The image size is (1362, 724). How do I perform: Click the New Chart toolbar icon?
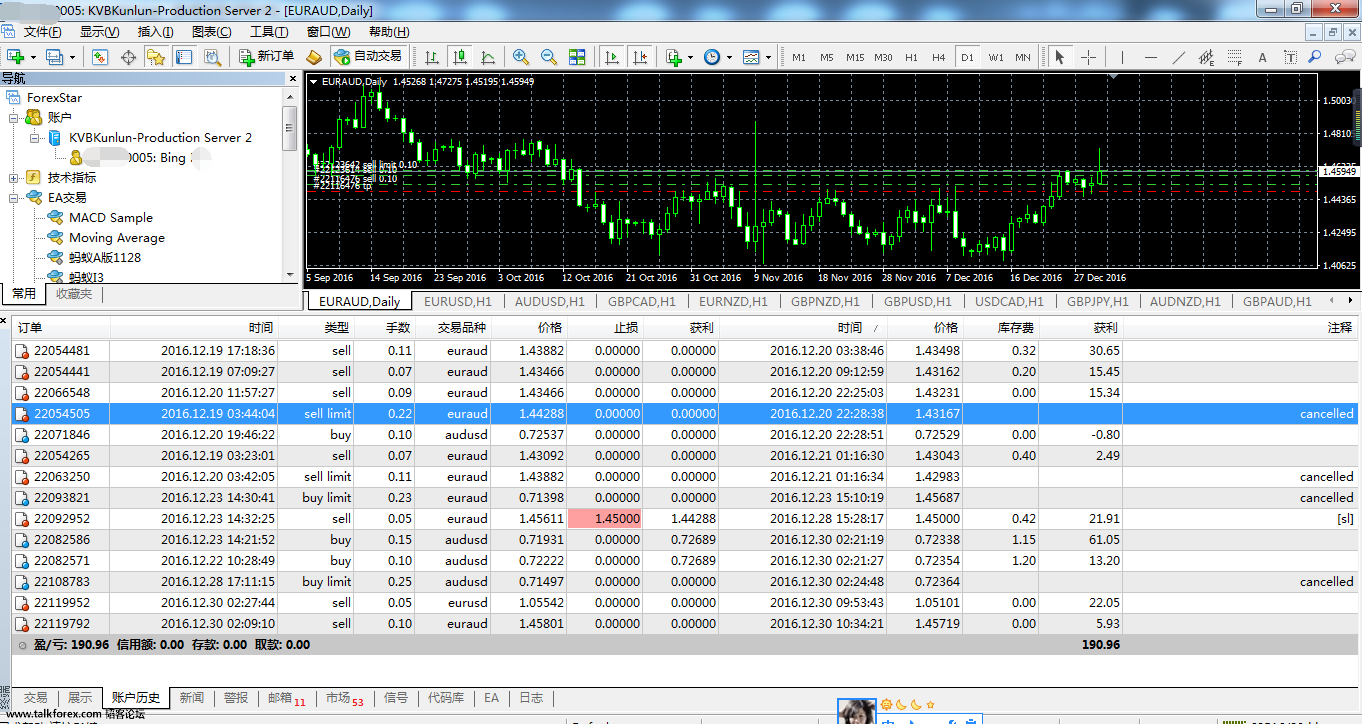[x=16, y=57]
